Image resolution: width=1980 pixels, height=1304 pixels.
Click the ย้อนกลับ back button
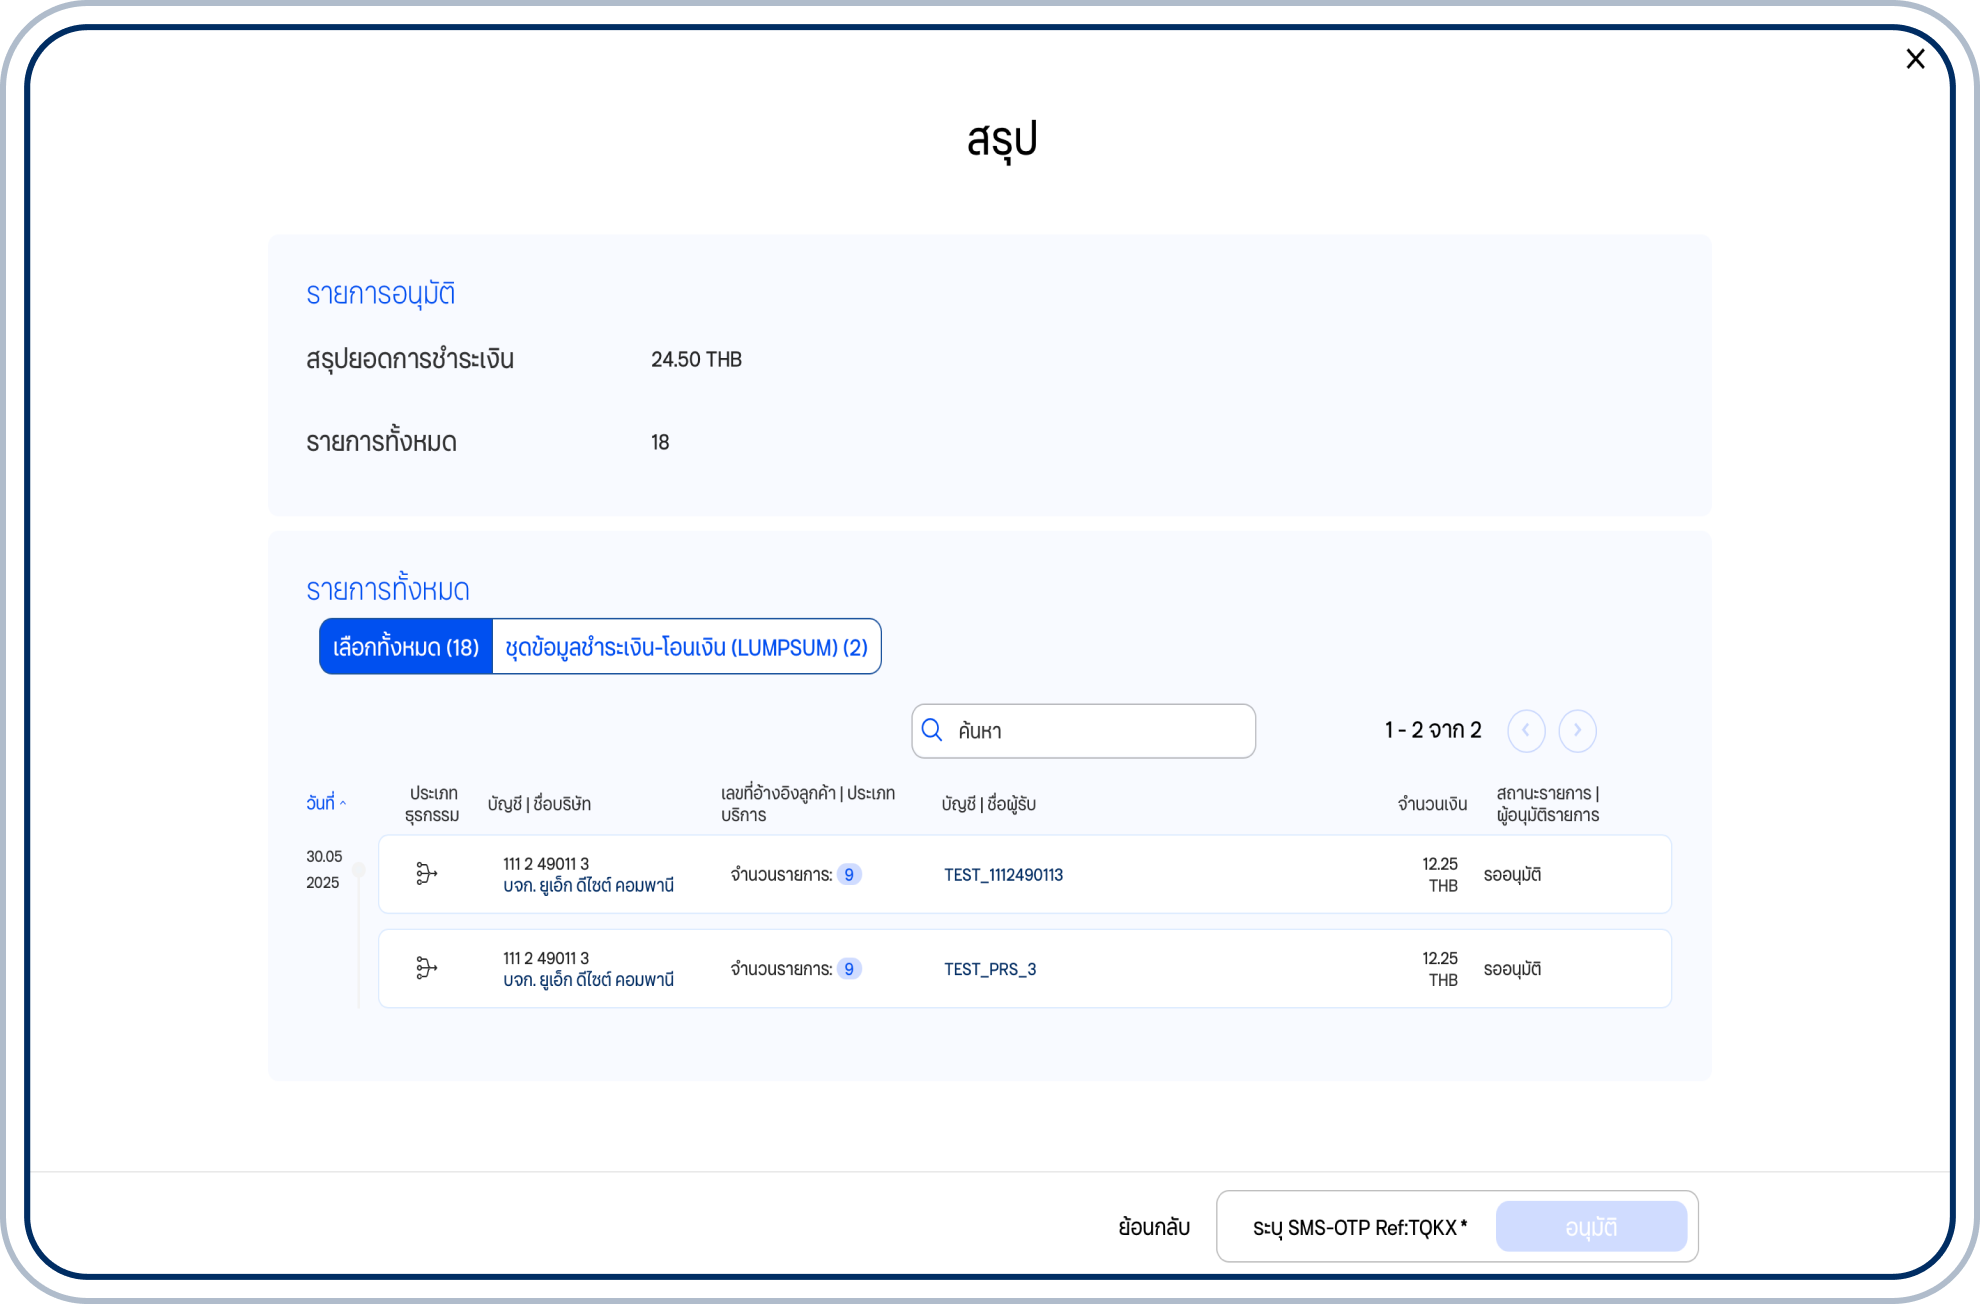(1154, 1227)
